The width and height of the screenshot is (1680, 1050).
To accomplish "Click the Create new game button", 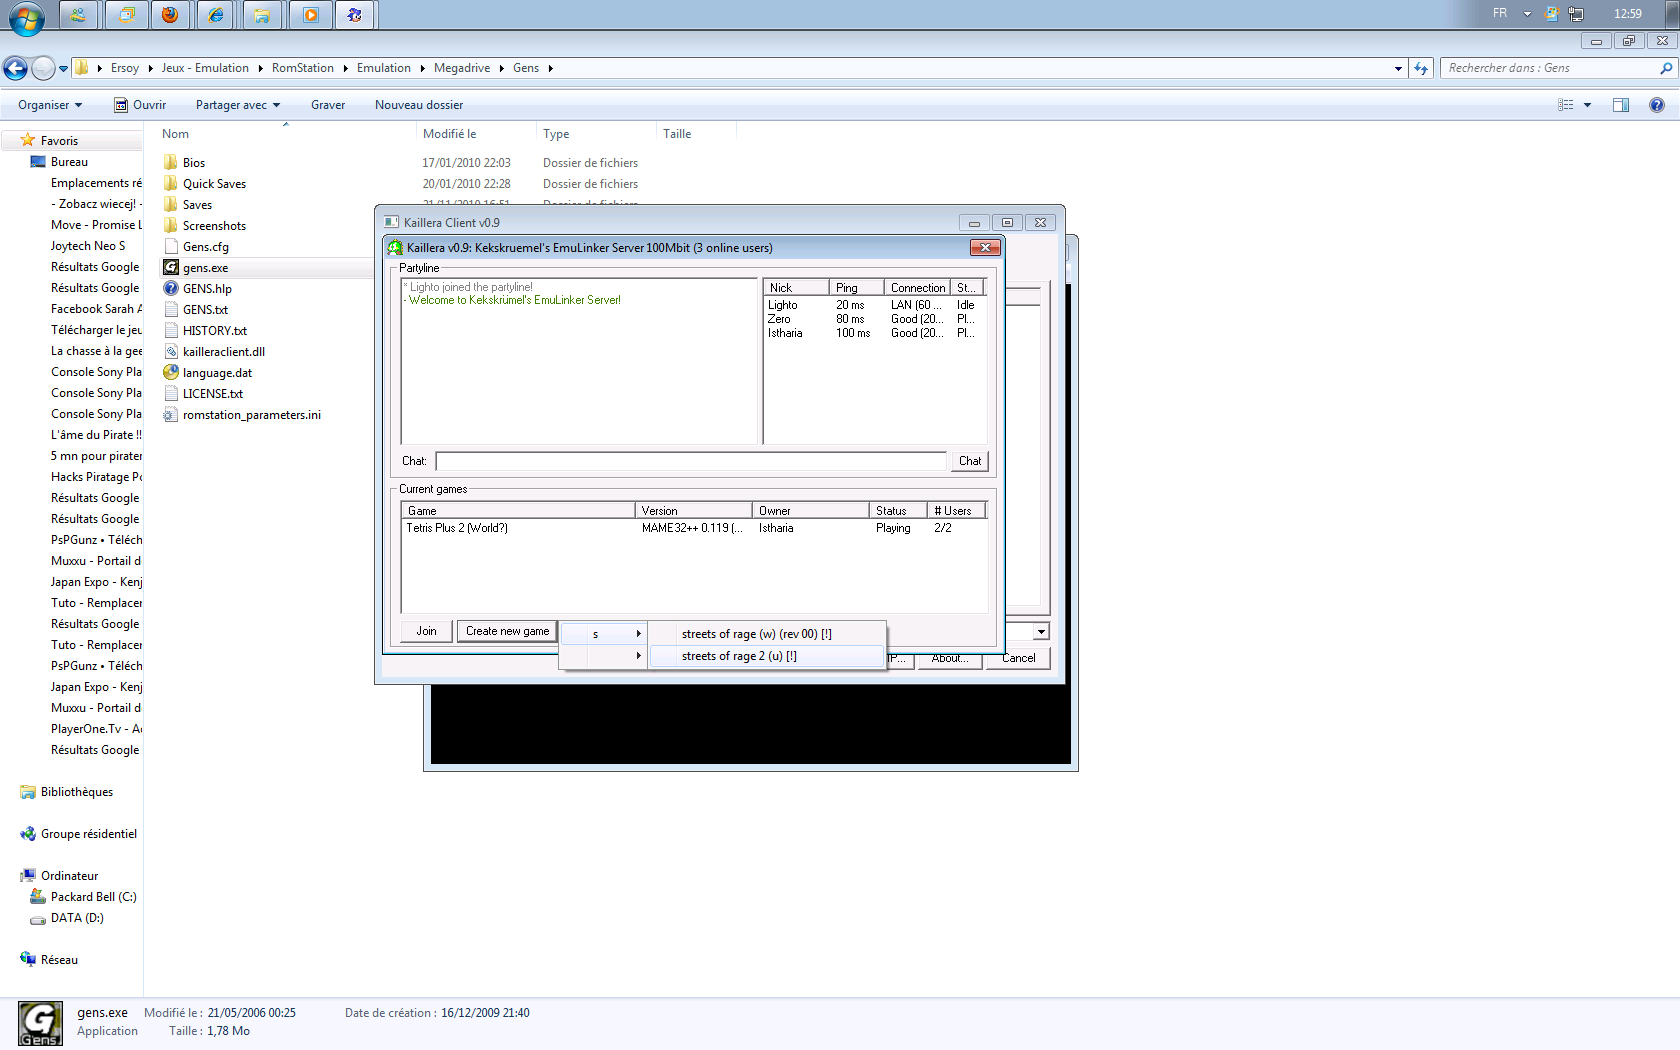I will 507,631.
